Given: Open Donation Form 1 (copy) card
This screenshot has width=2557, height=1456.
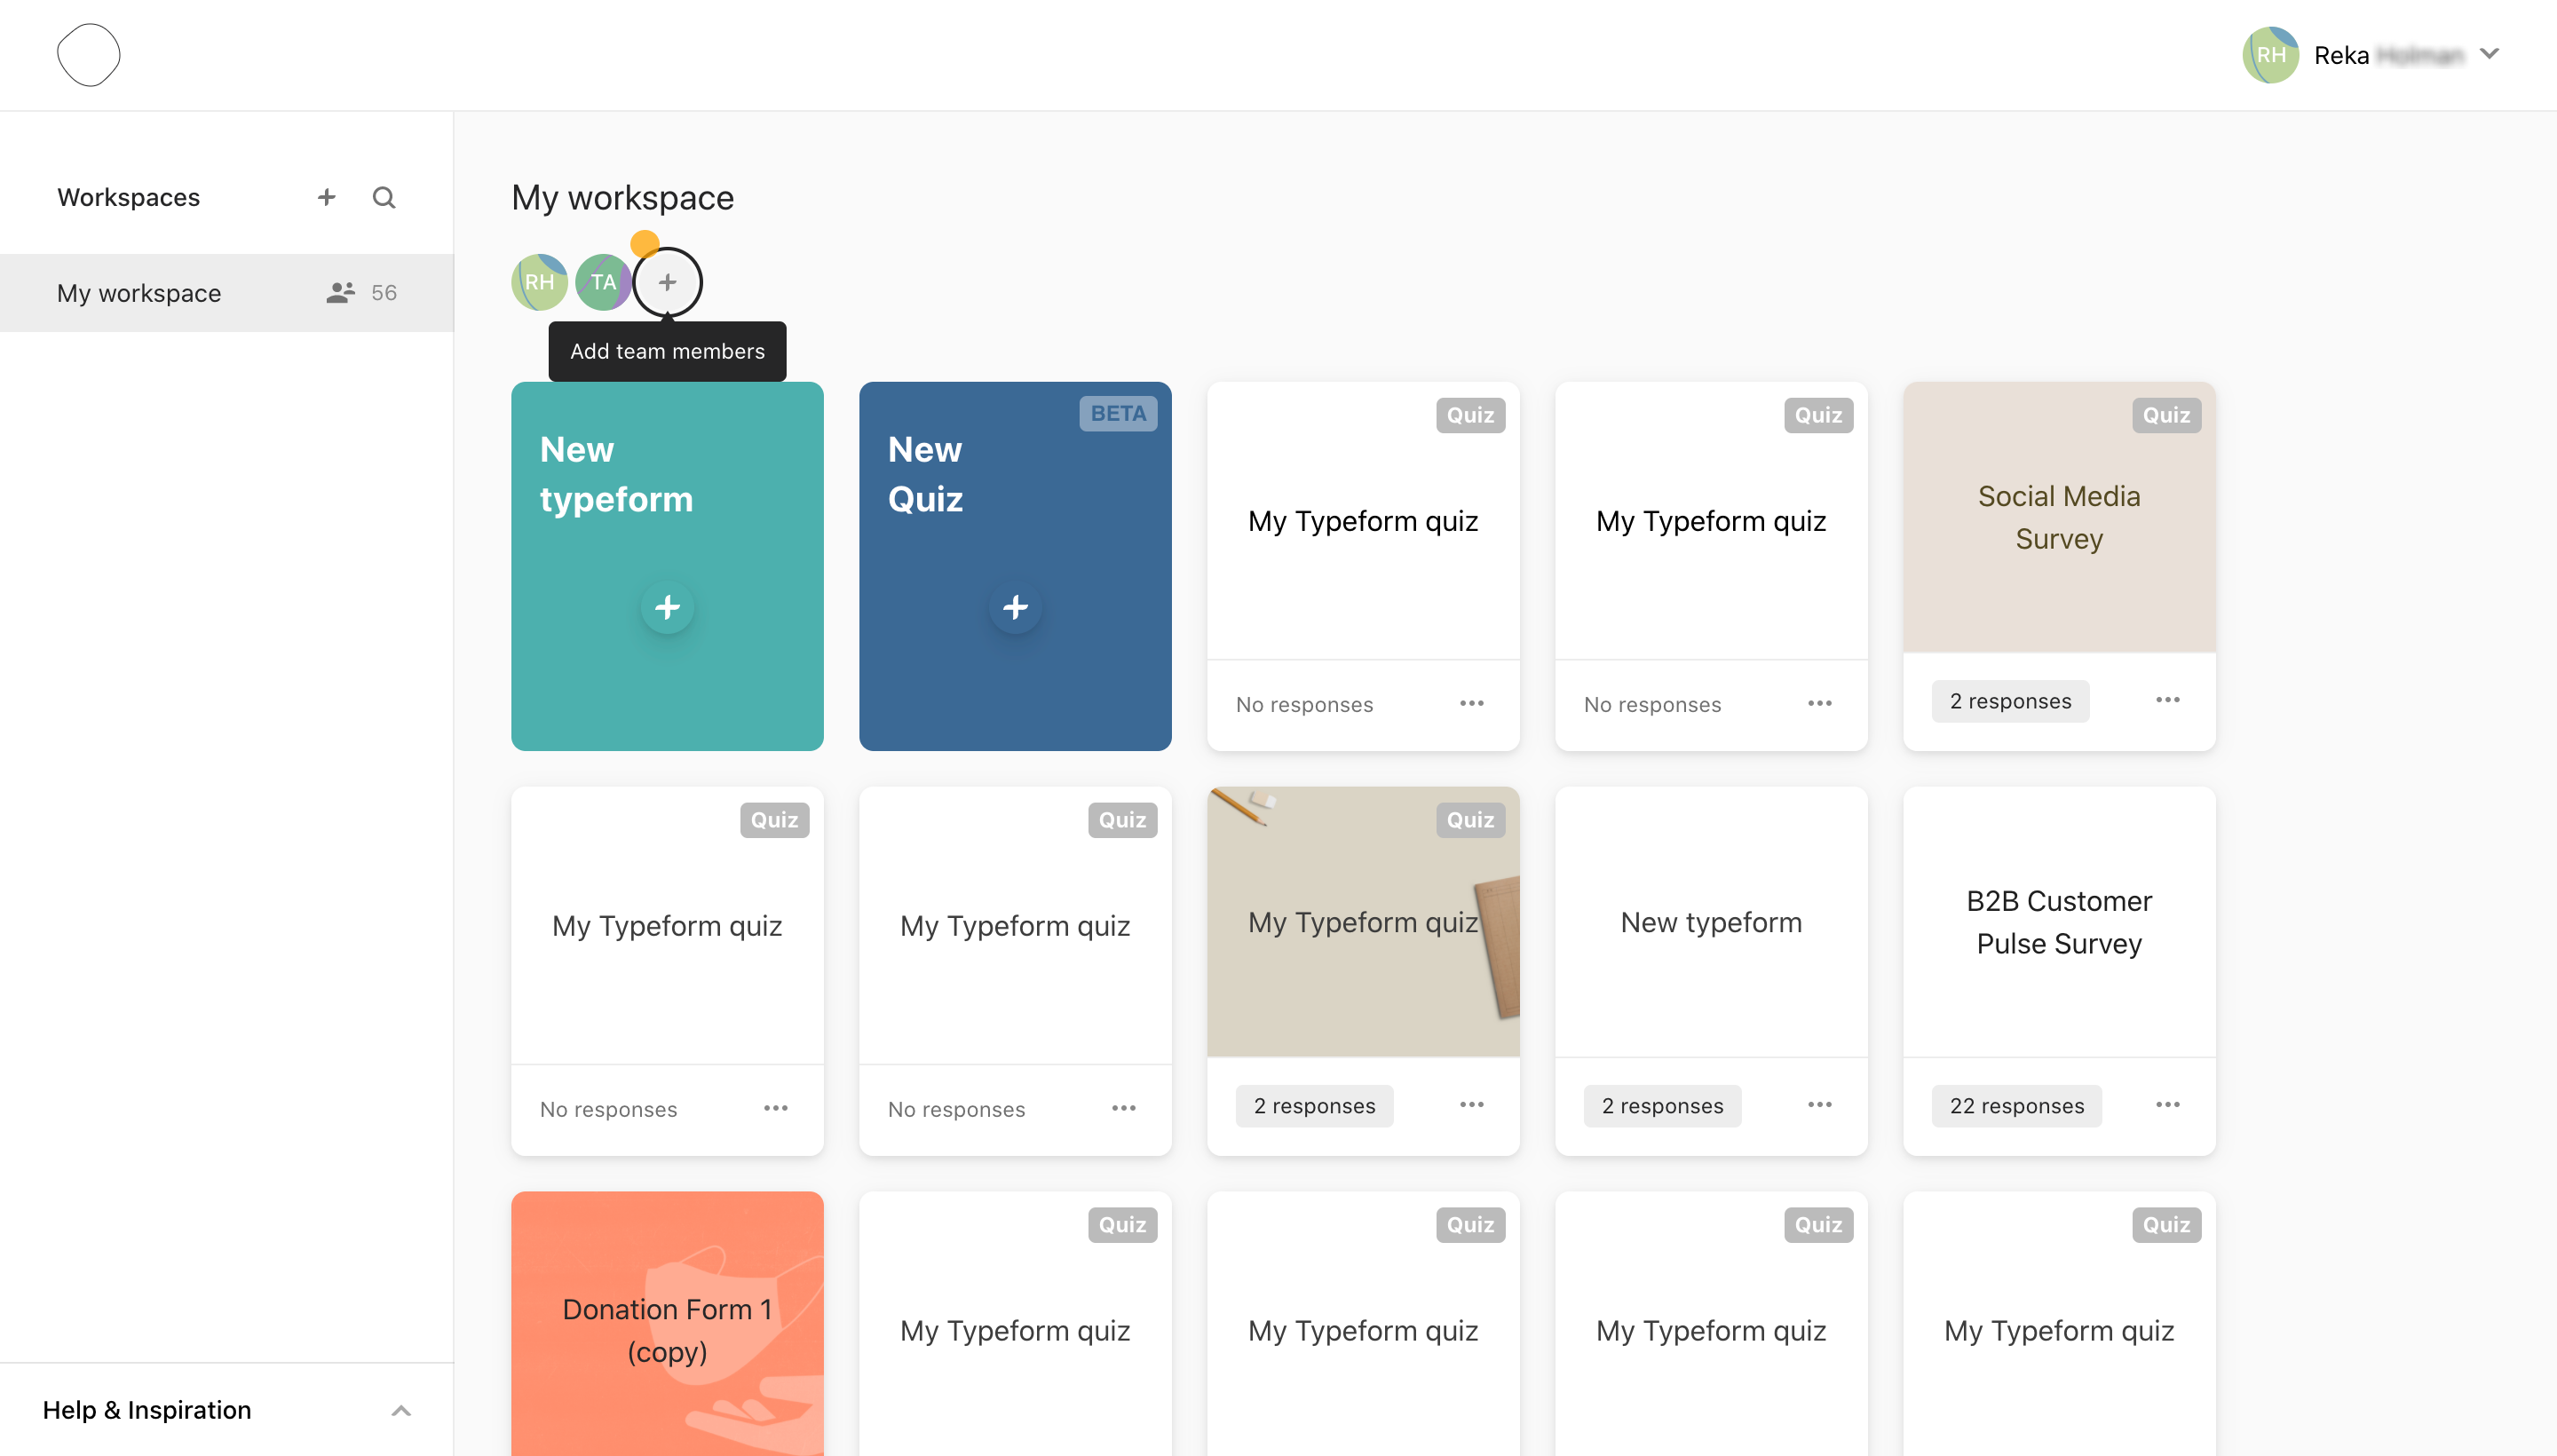Looking at the screenshot, I should 667,1324.
